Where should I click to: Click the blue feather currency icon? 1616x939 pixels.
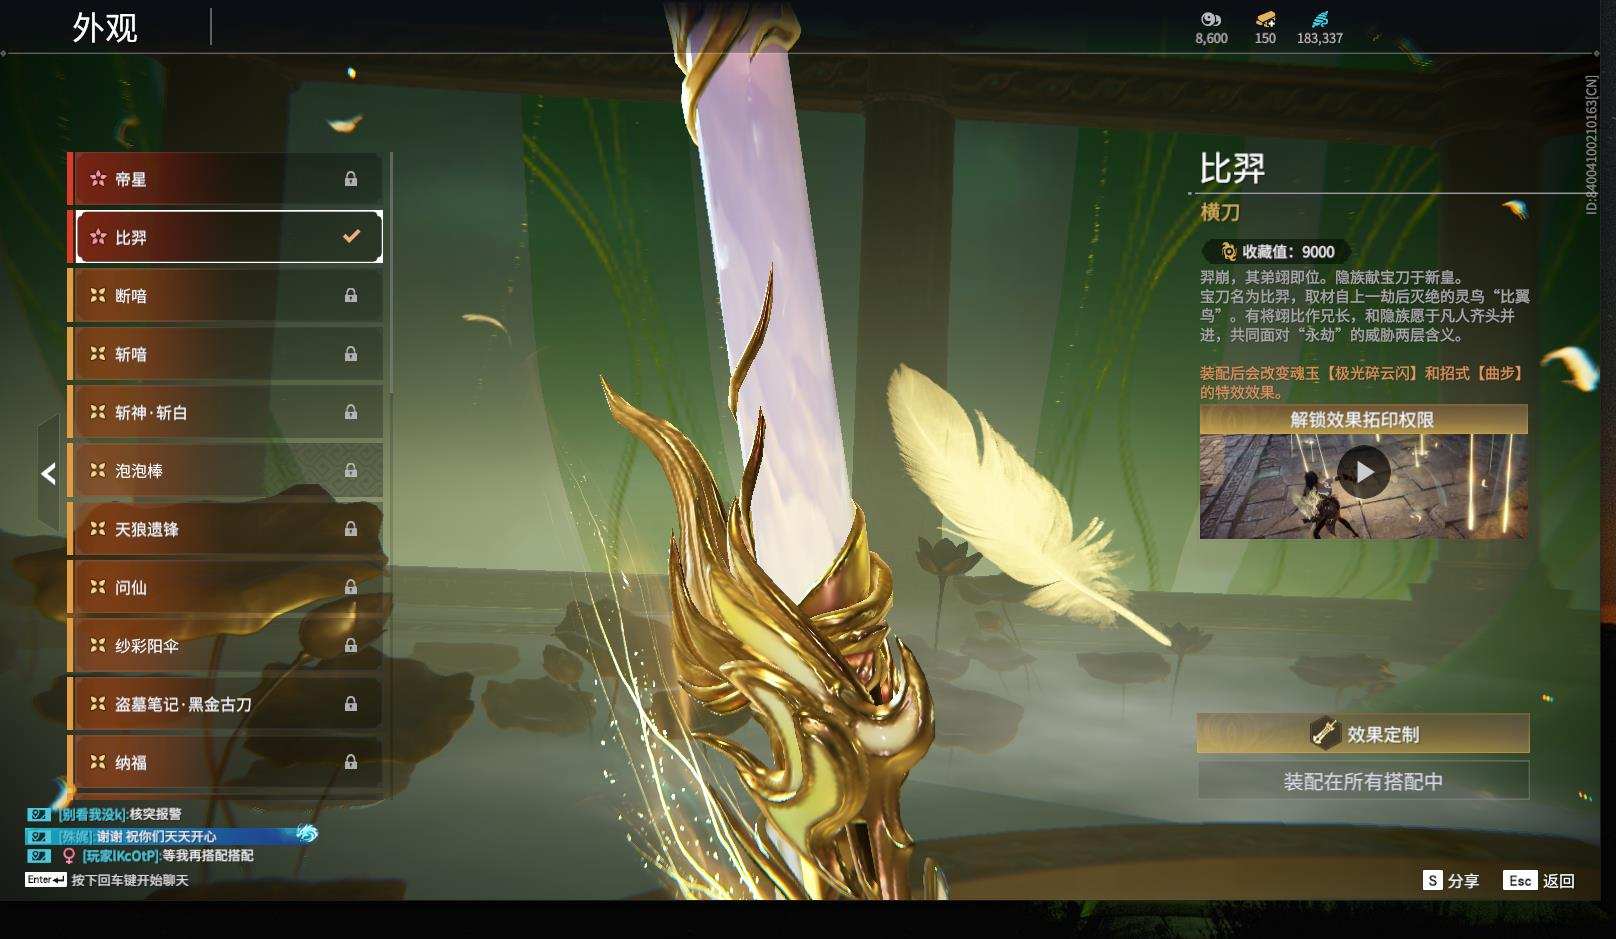[x=1320, y=19]
